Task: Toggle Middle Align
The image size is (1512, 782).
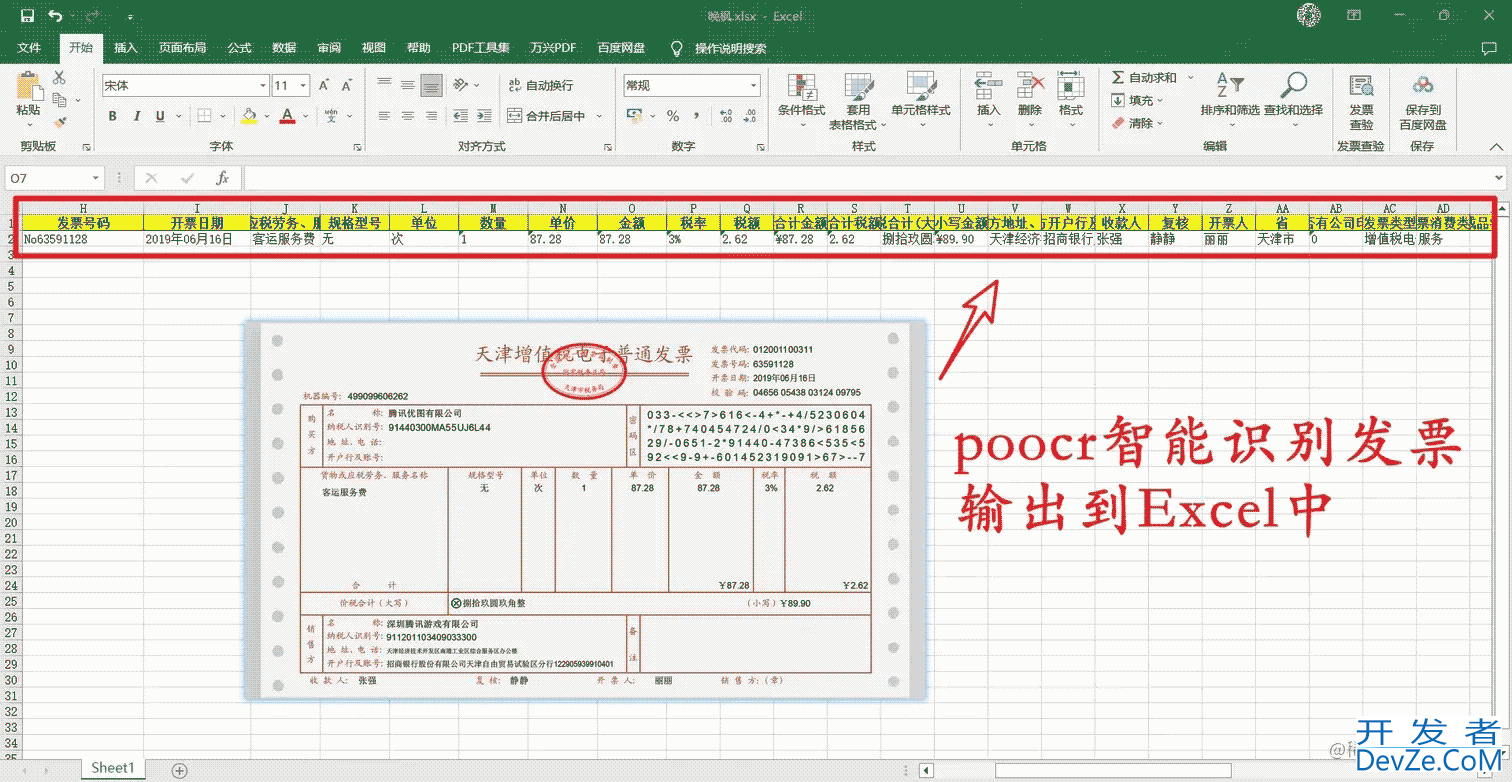Action: [x=407, y=86]
